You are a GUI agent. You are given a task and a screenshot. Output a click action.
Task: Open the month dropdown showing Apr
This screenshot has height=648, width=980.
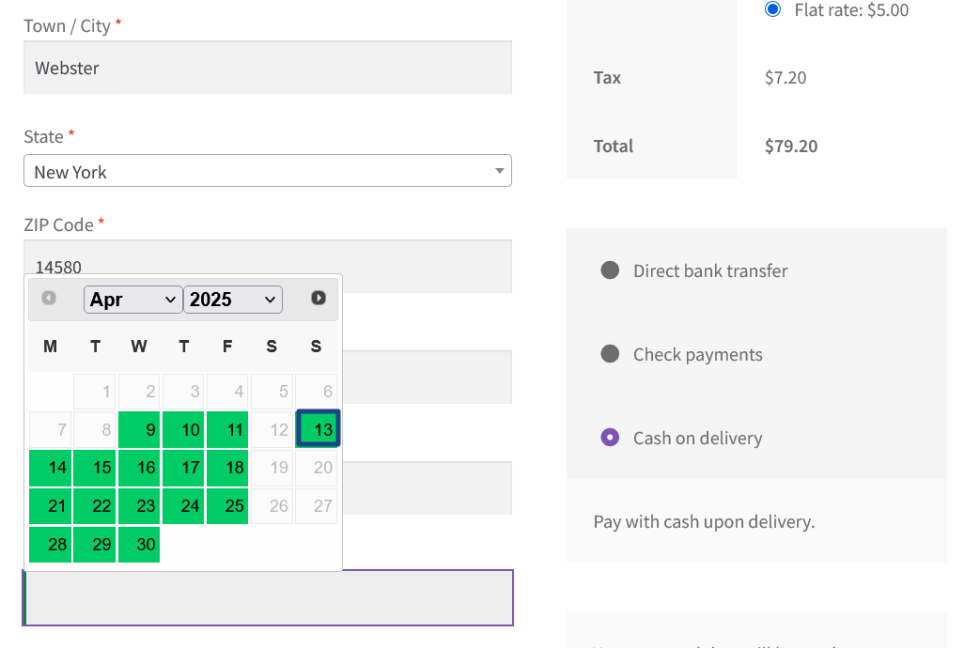tap(132, 299)
